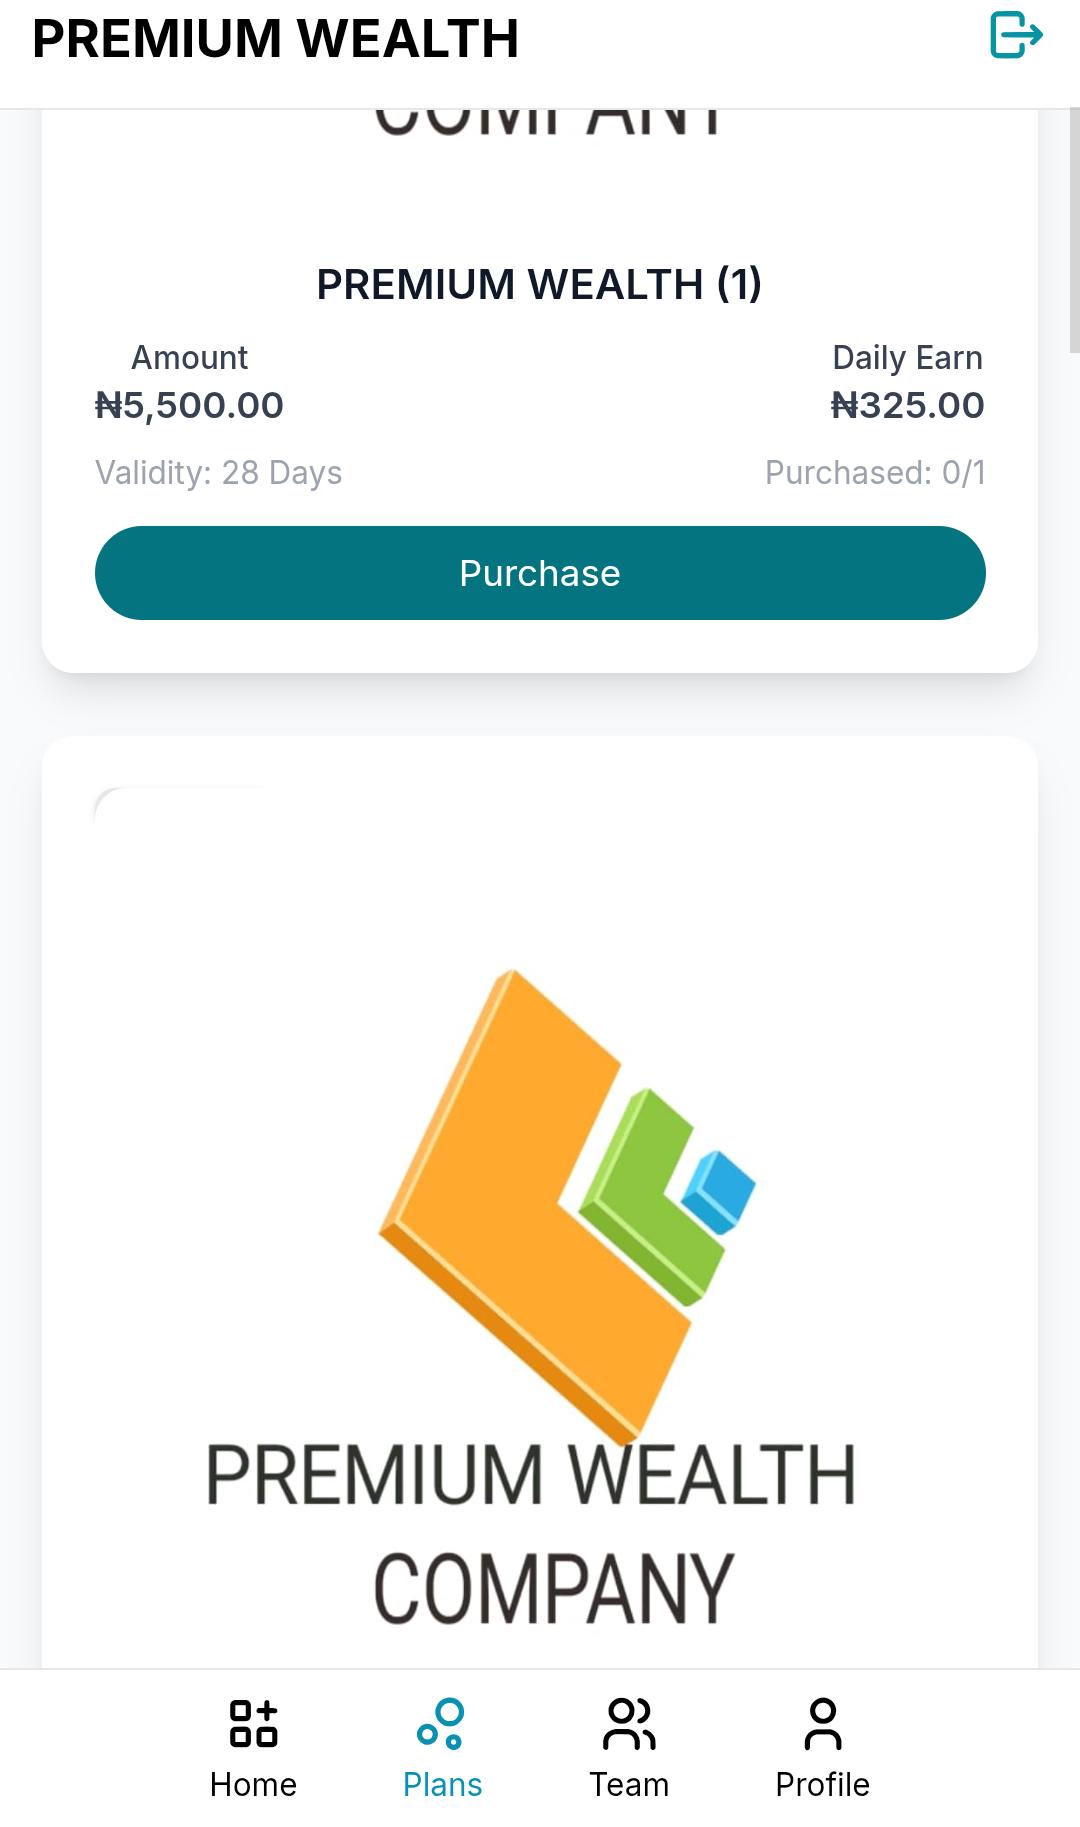Tap the Validity: 28 Days label

(x=217, y=473)
